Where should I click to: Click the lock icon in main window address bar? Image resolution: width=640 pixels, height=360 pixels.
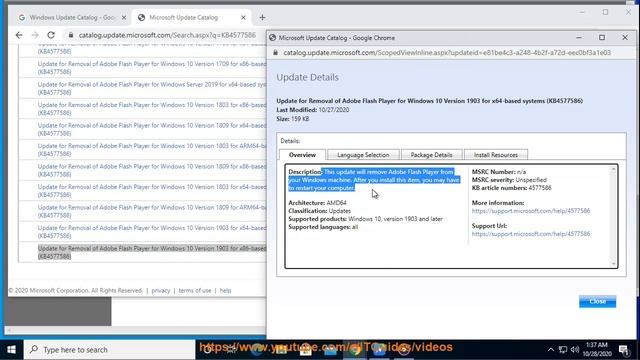click(71, 35)
